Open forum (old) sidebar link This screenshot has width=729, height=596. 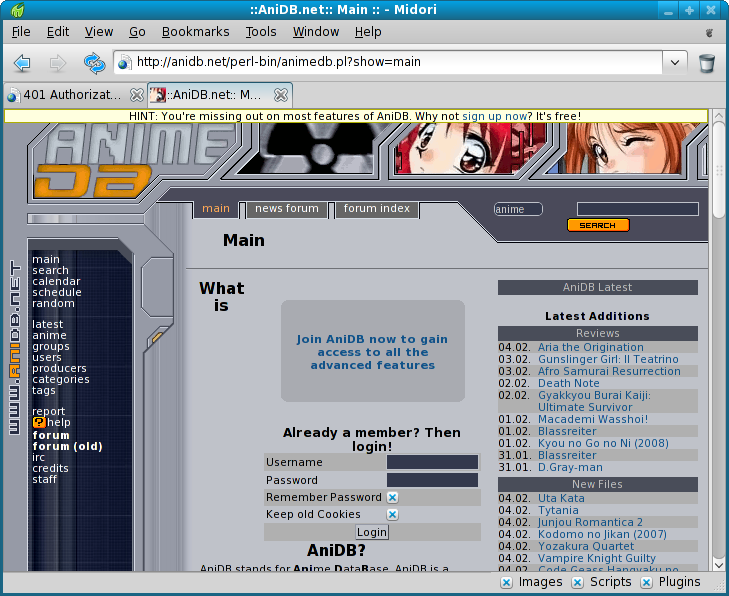pyautogui.click(x=67, y=446)
